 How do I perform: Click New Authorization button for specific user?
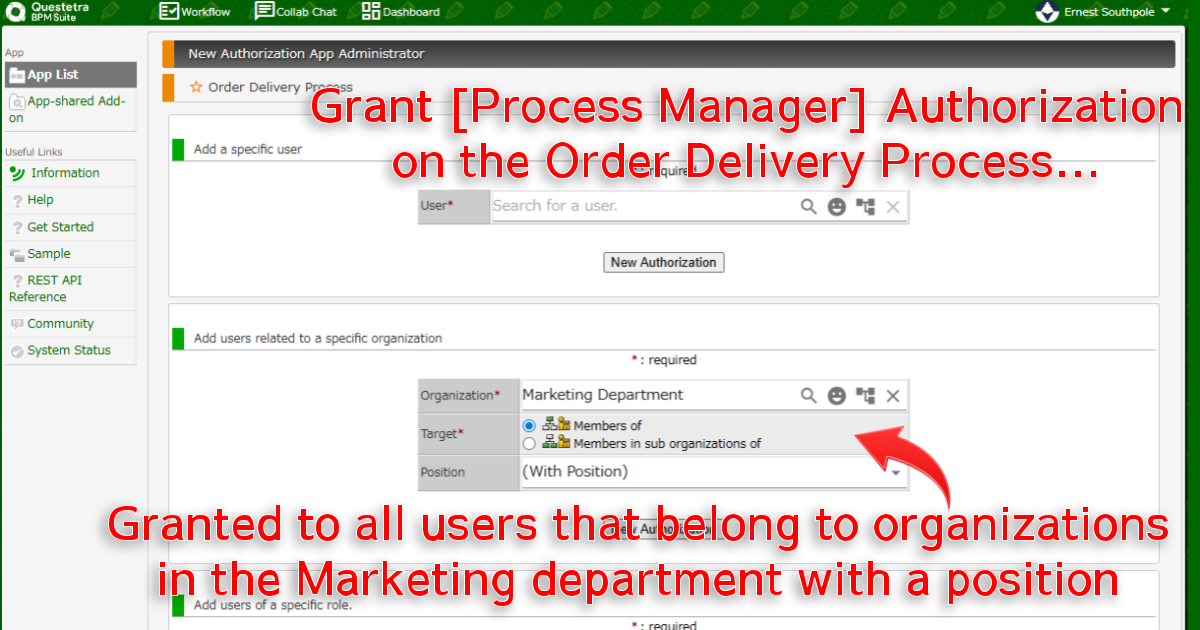point(664,262)
